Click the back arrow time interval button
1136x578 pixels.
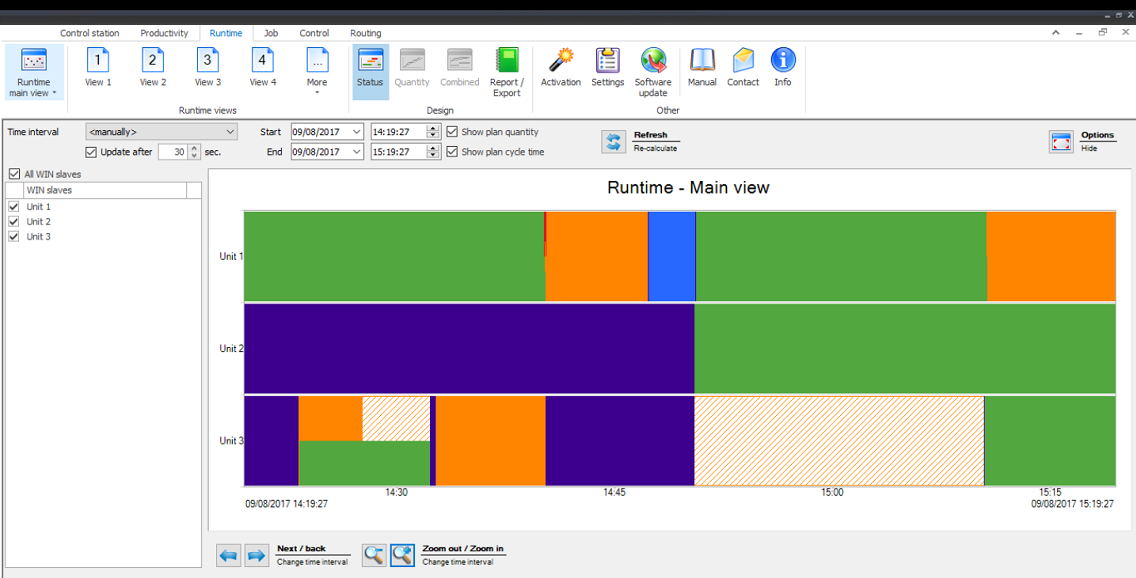(229, 555)
